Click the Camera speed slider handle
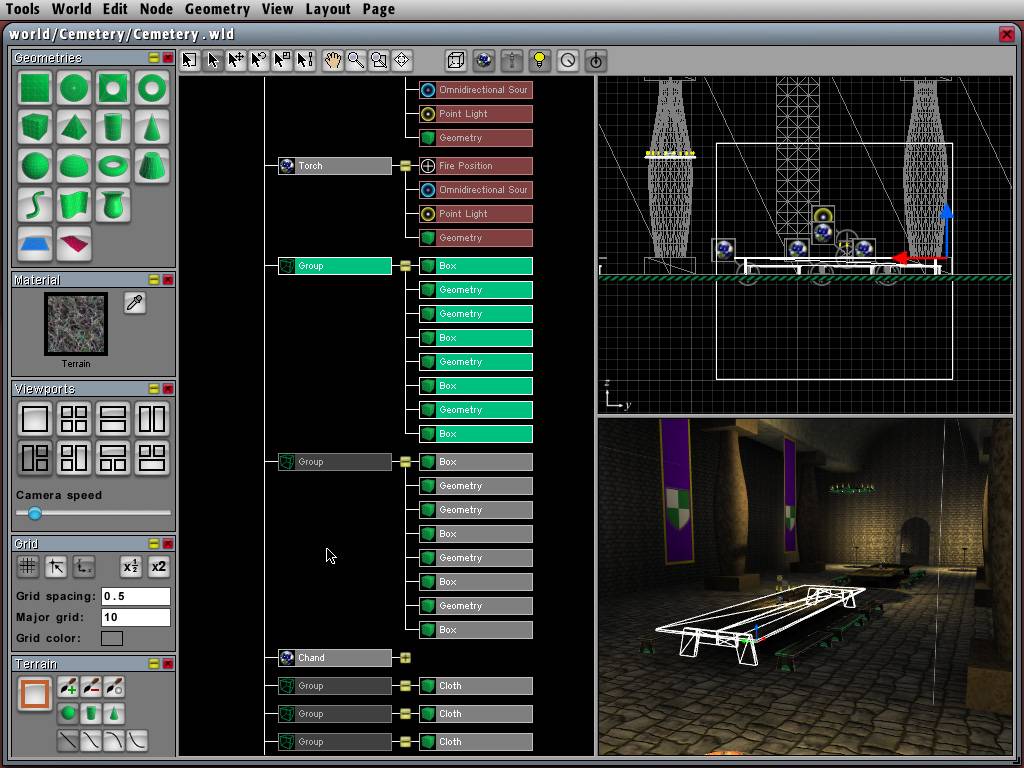The height and width of the screenshot is (768, 1024). [x=35, y=513]
